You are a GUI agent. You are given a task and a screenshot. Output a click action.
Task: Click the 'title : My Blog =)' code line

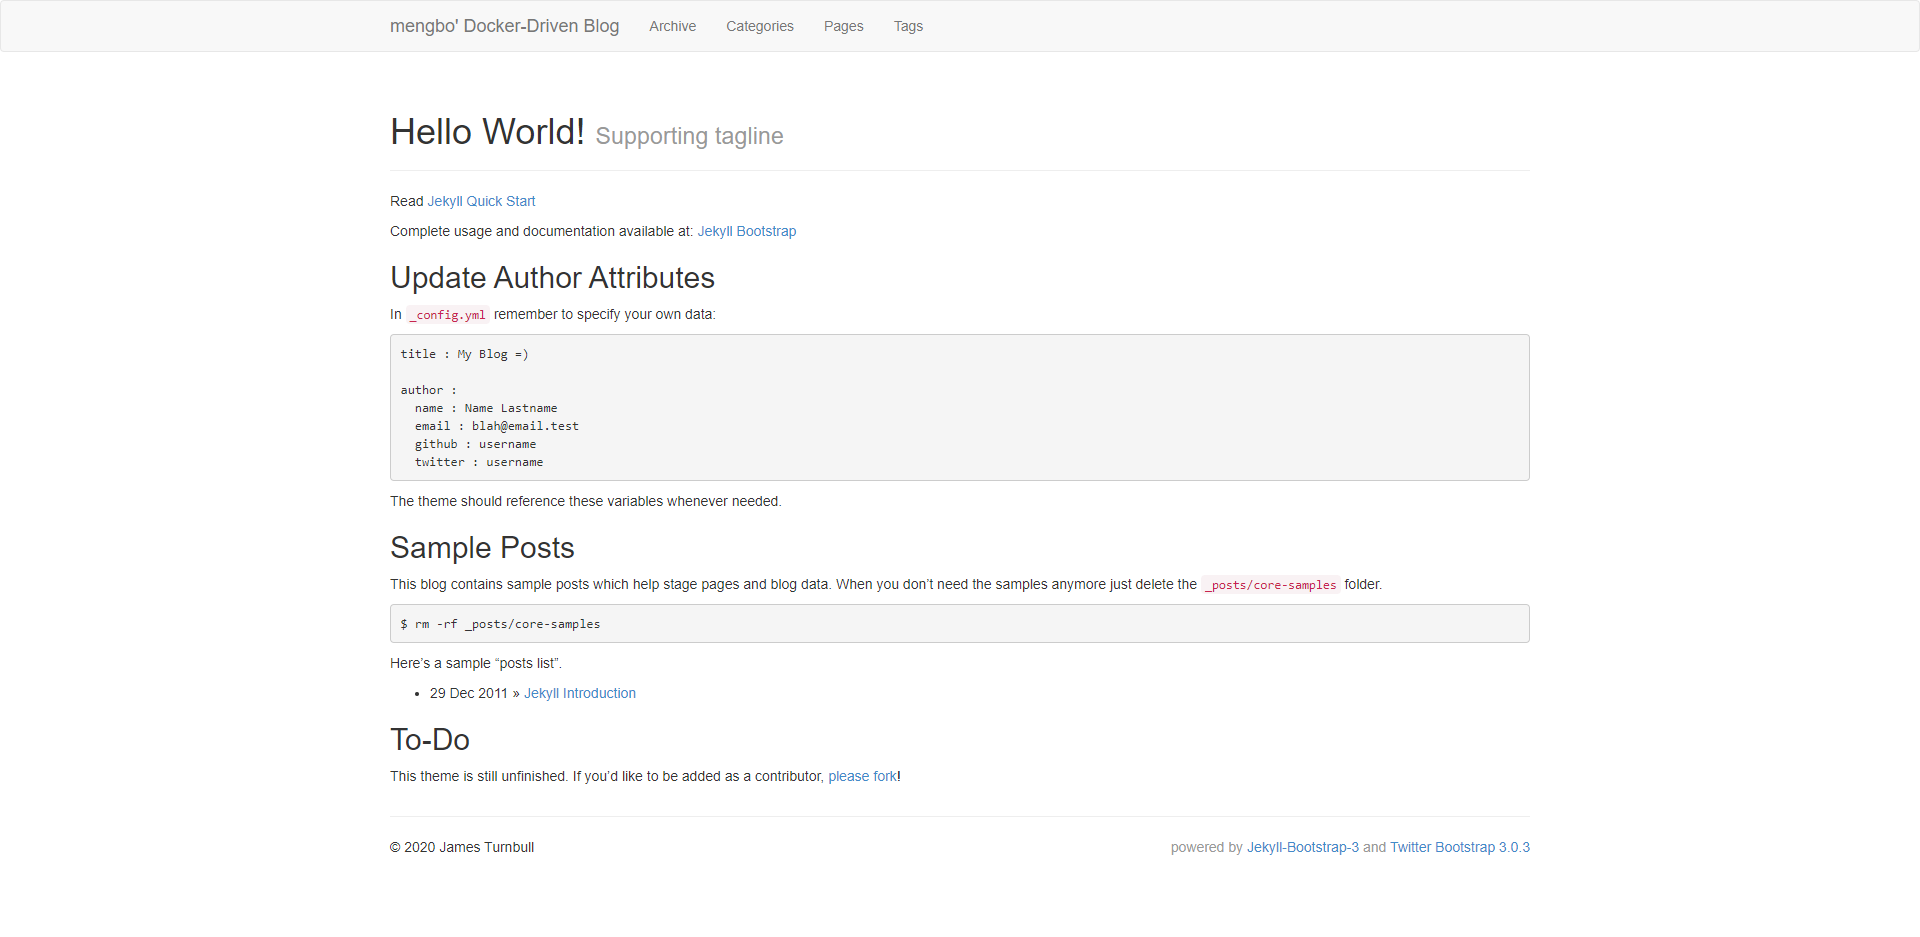tap(465, 354)
